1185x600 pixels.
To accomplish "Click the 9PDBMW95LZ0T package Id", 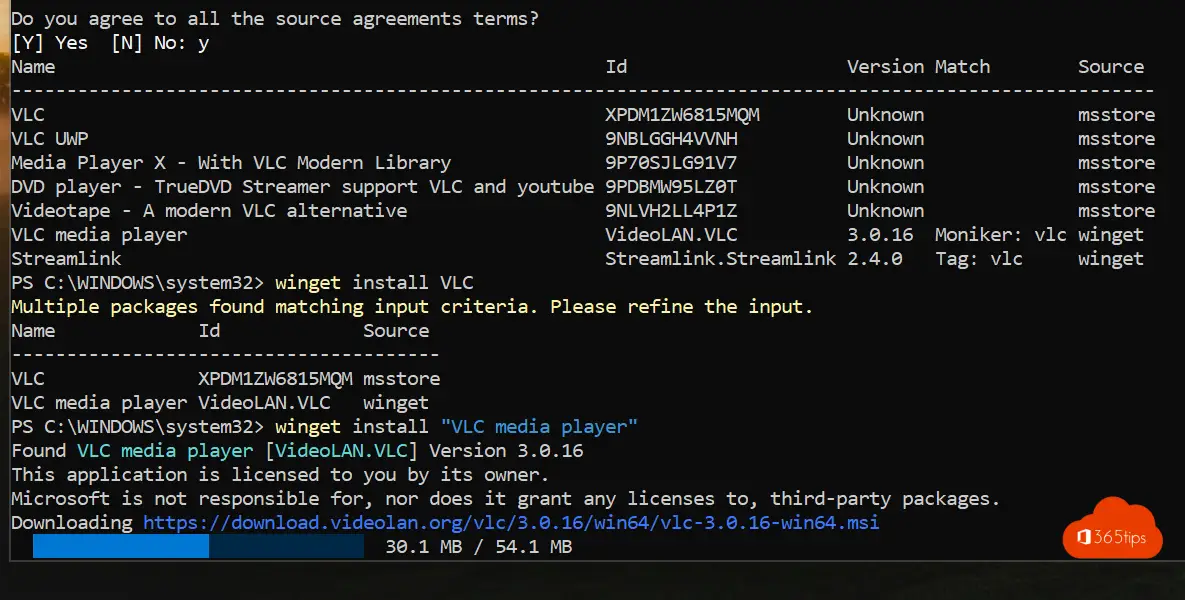I will coord(671,187).
